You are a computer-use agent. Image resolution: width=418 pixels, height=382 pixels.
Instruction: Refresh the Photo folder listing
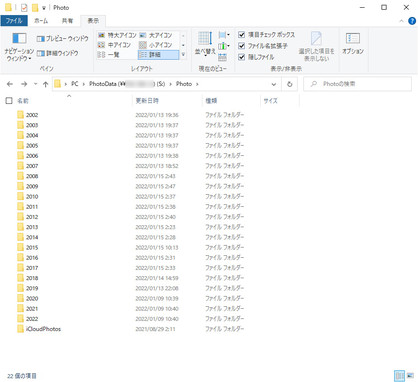[290, 84]
